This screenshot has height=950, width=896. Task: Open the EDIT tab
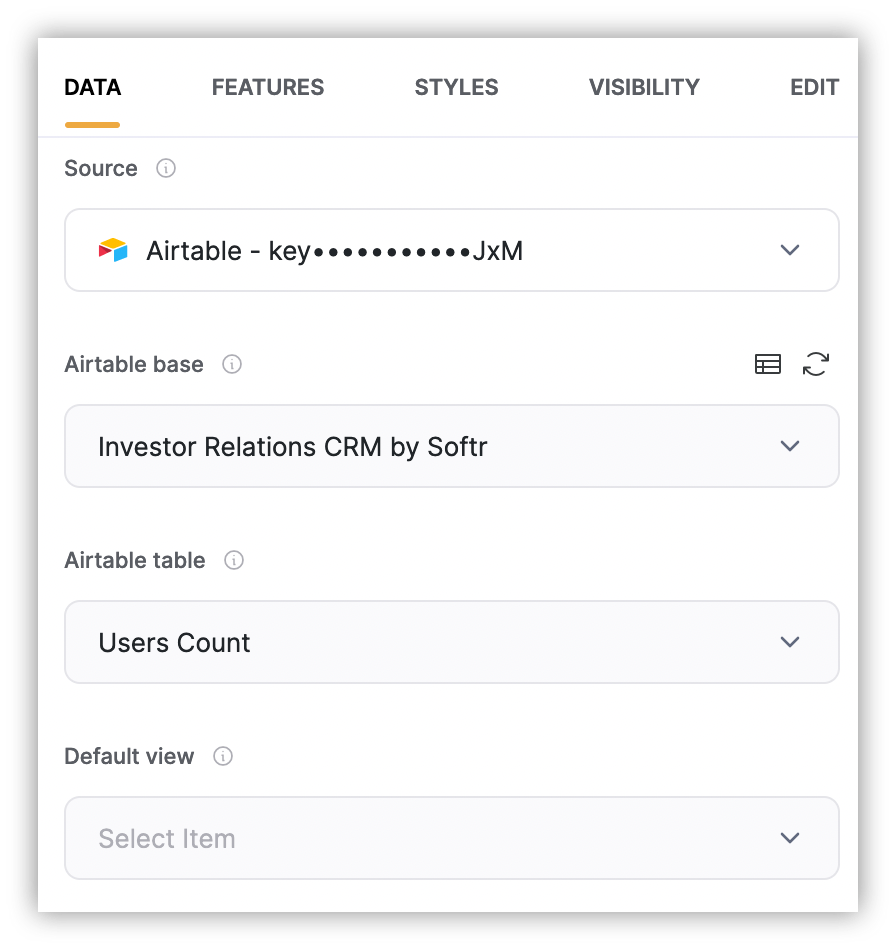[x=814, y=87]
